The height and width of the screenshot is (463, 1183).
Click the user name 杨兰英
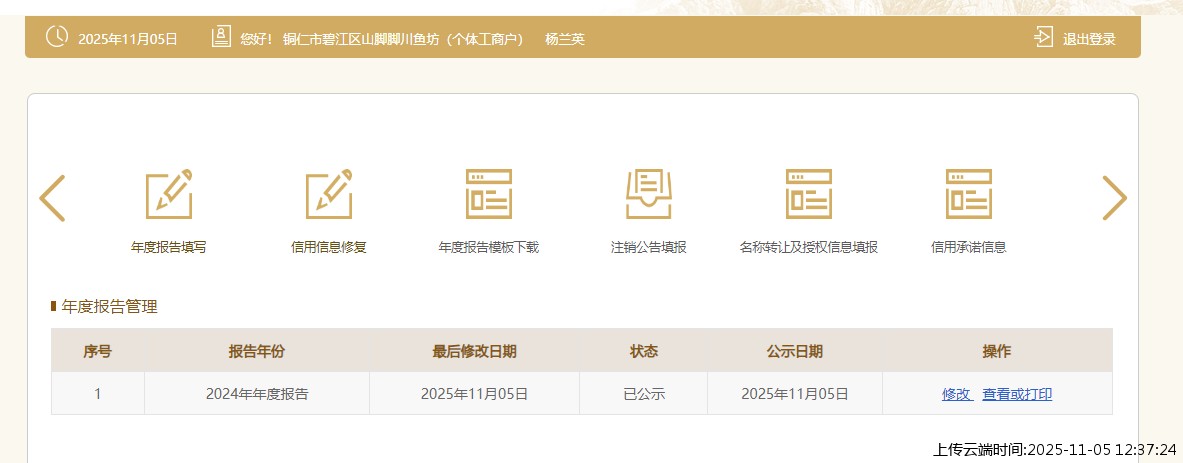(x=564, y=39)
